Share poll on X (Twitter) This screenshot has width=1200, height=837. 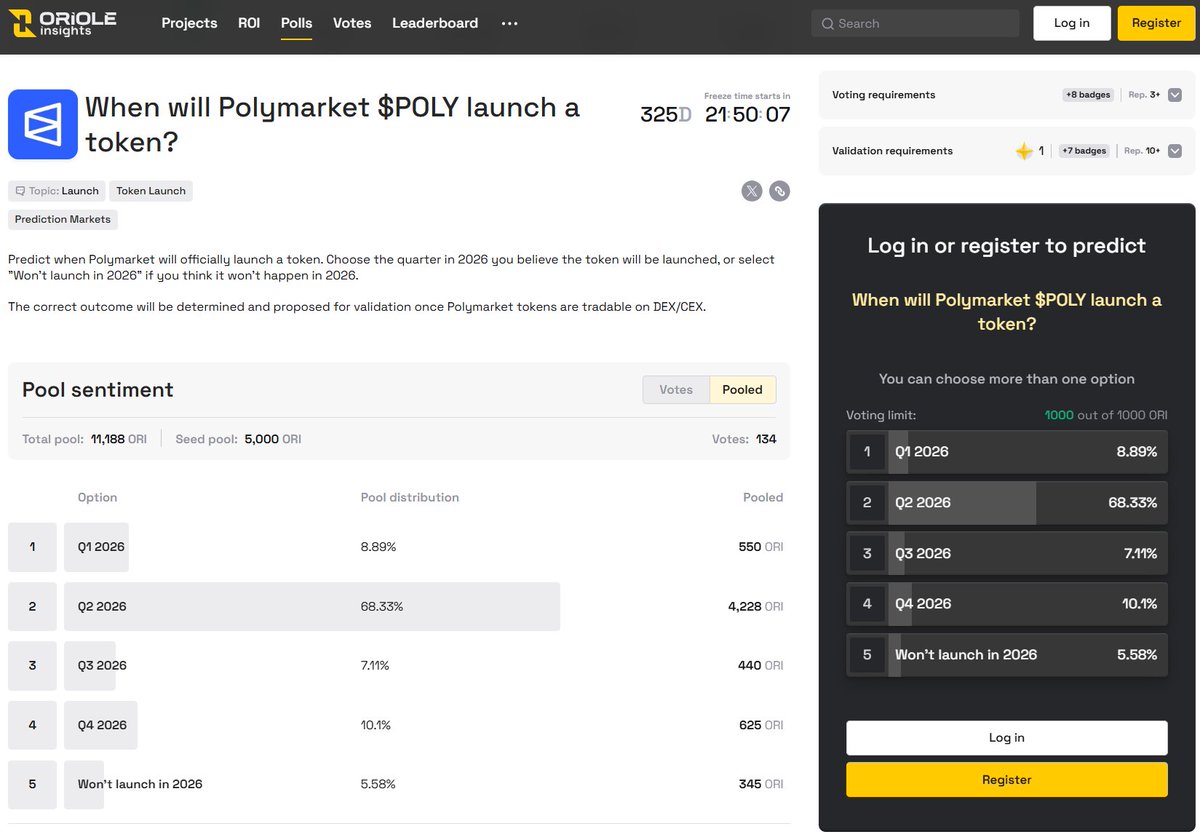(x=752, y=191)
